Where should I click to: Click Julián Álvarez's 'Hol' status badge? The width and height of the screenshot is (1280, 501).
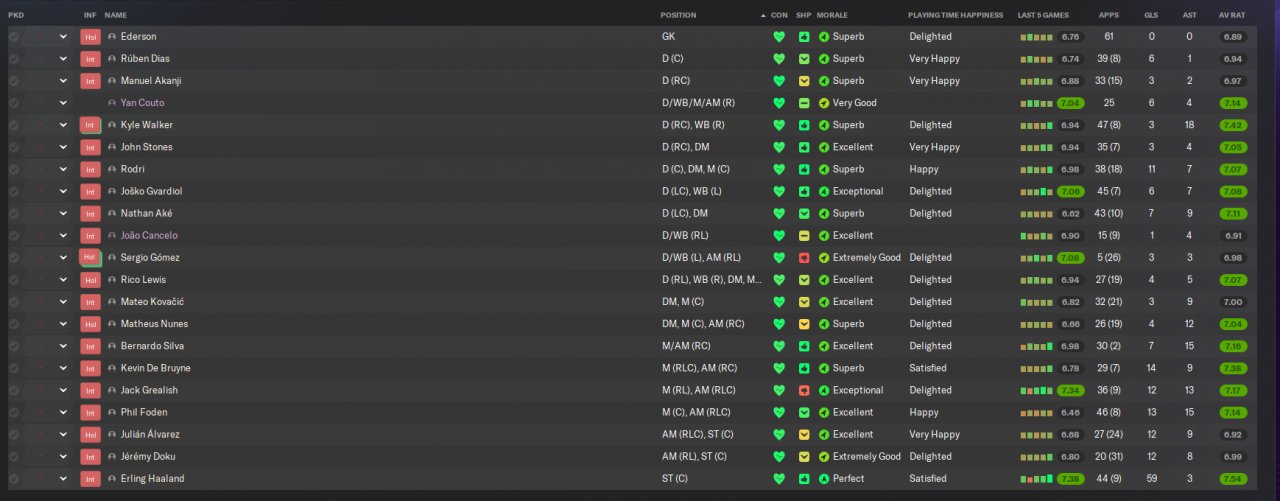90,435
